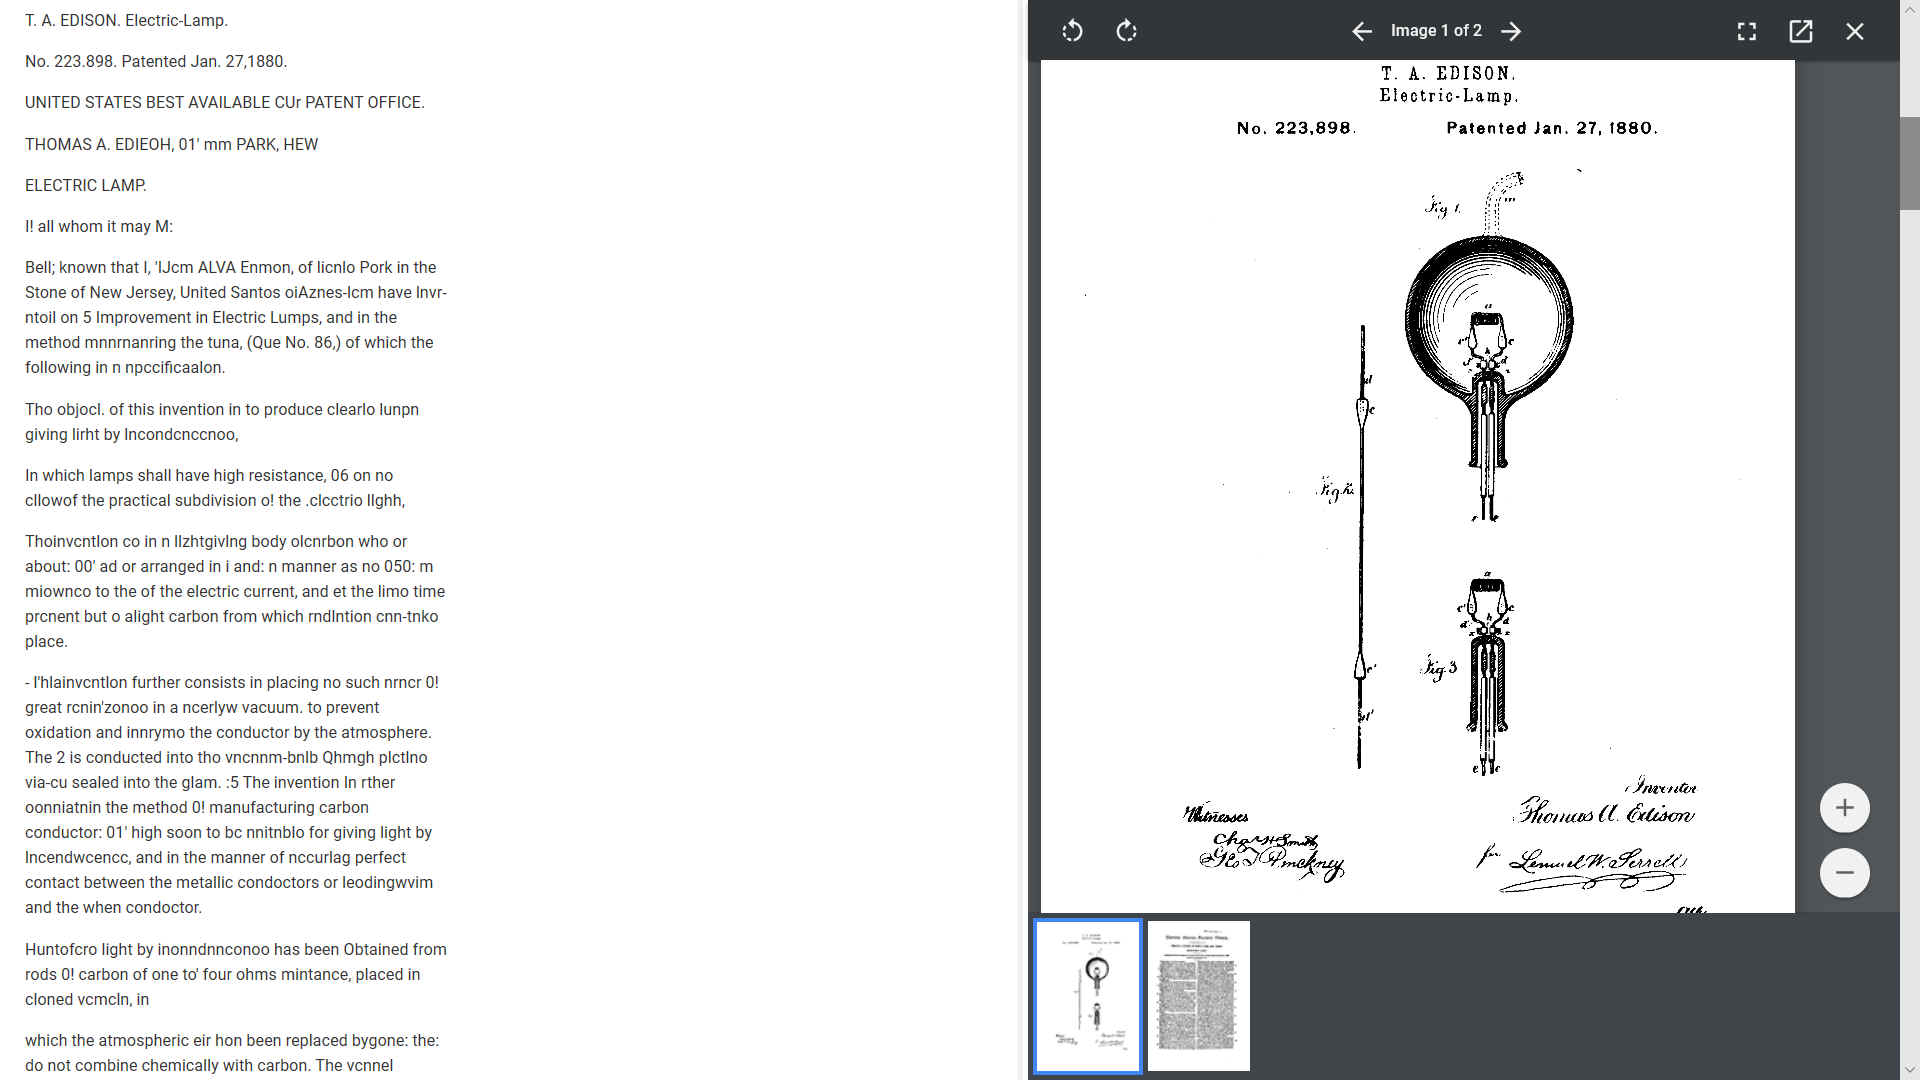Image resolution: width=1920 pixels, height=1080 pixels.
Task: Click the 'ELECTRIC LAMP.' heading text
Action: tap(86, 185)
